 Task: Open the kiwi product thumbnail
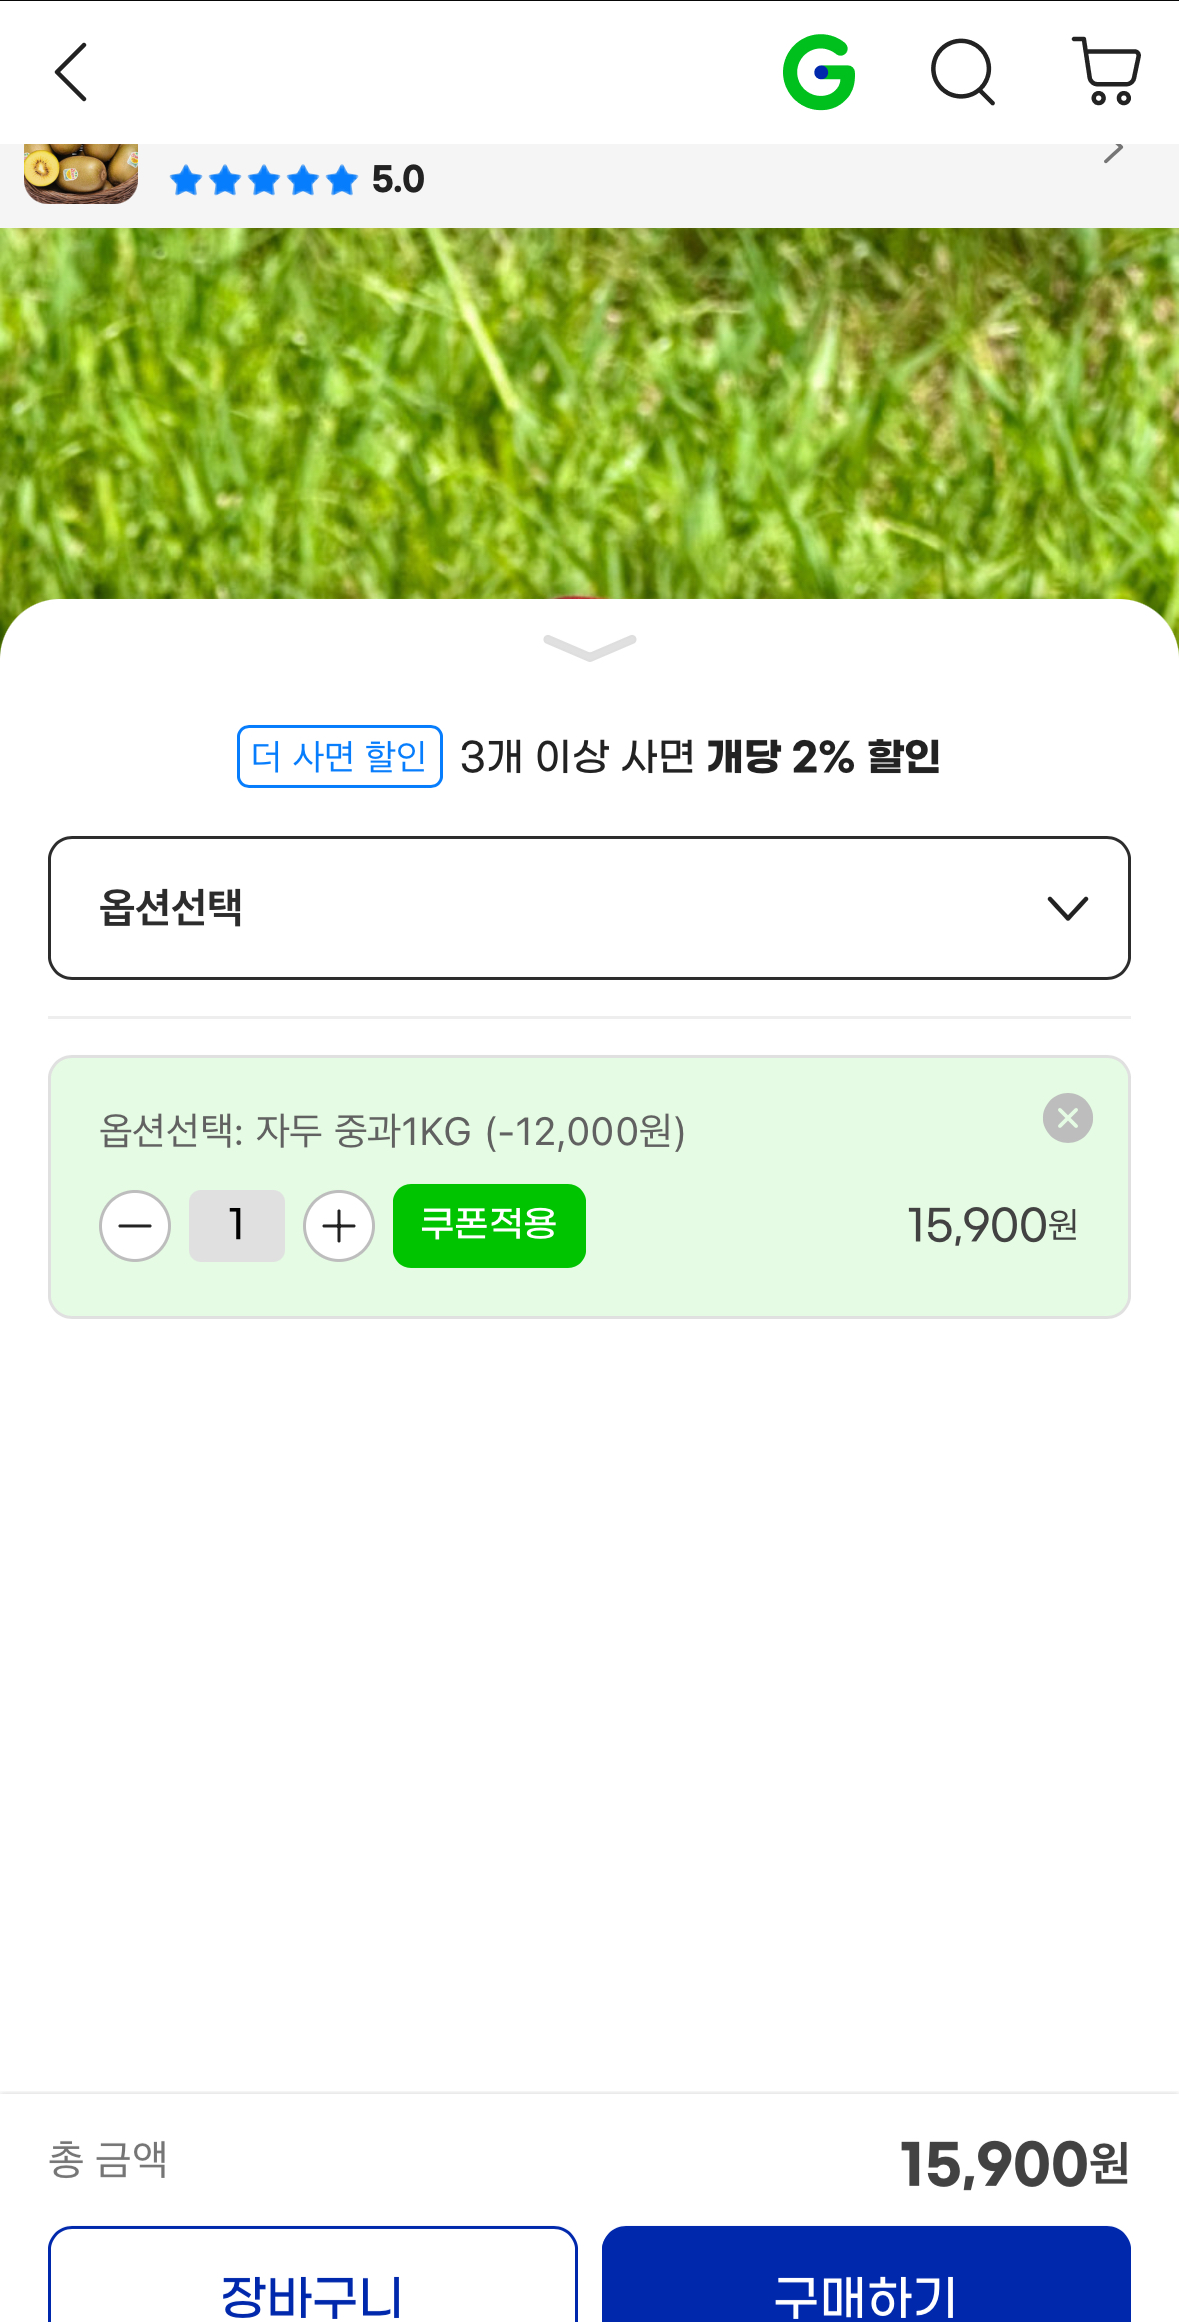click(81, 174)
